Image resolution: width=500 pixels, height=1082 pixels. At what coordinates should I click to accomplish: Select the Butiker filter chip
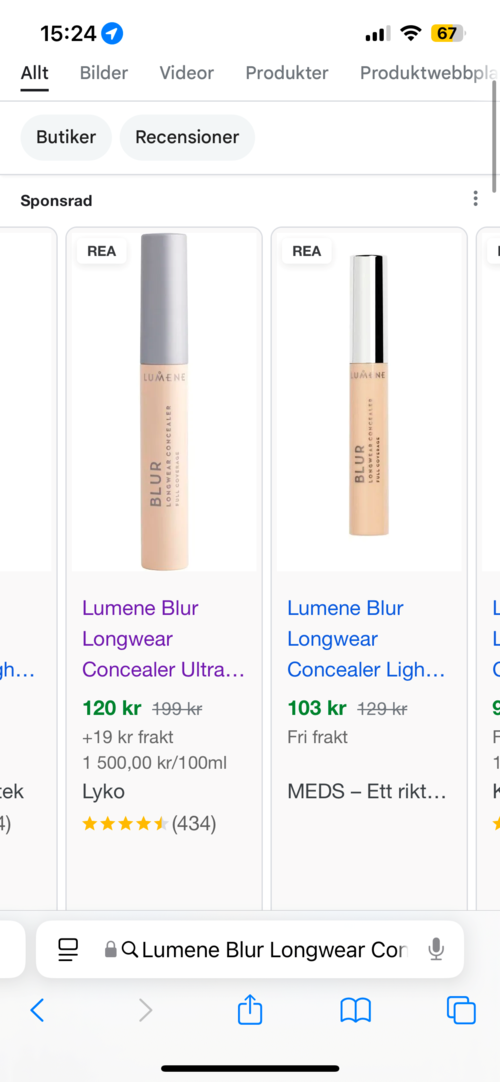click(x=66, y=137)
